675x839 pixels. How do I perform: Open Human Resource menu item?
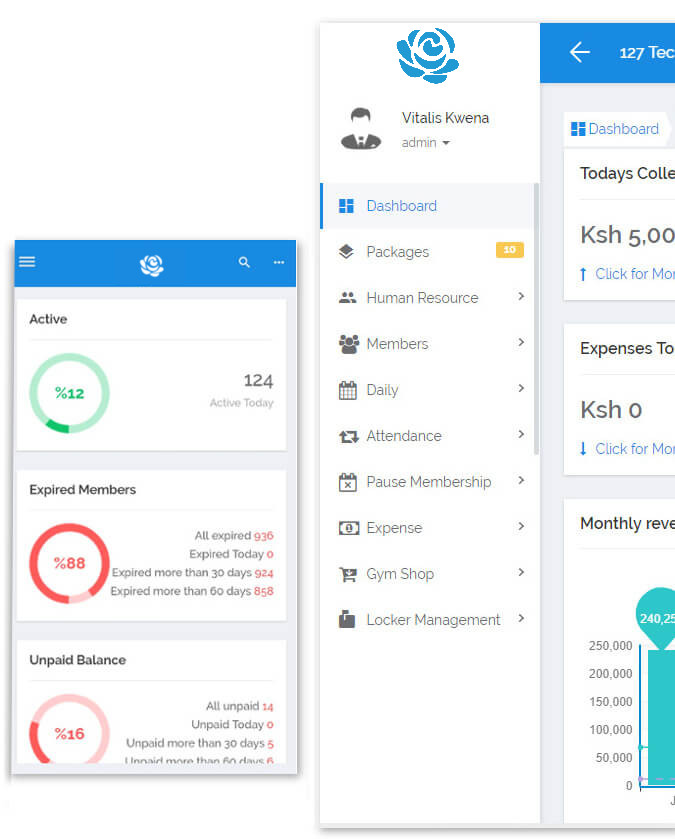[x=427, y=298]
